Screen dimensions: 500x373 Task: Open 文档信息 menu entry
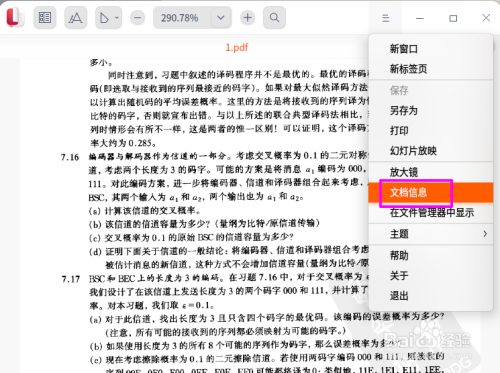pyautogui.click(x=431, y=192)
